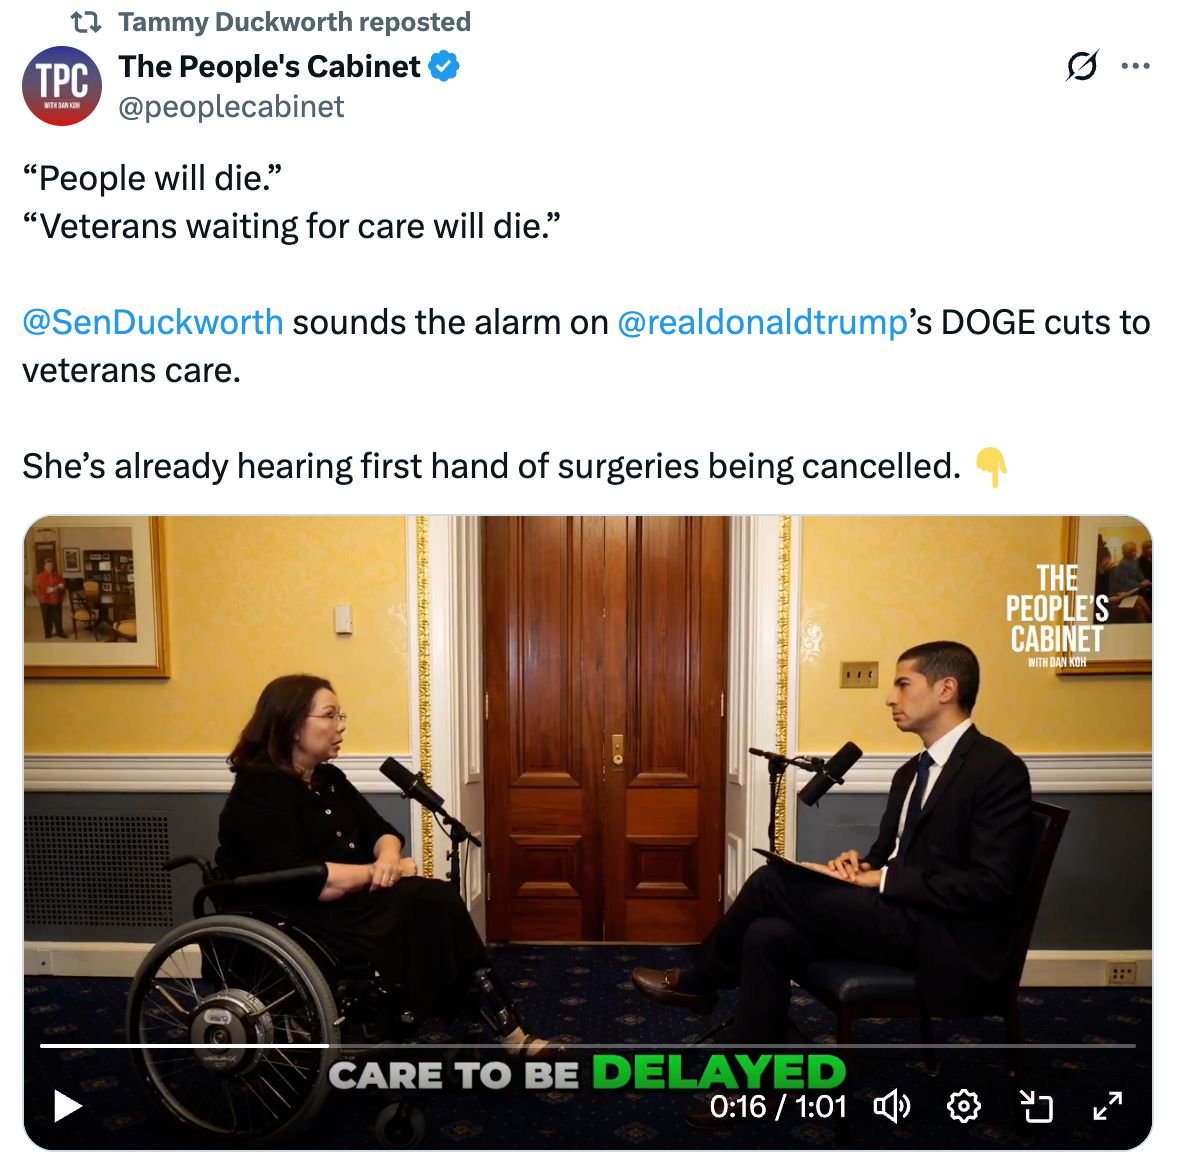
Task: Open The People's Cabinet profile name
Action: [269, 66]
